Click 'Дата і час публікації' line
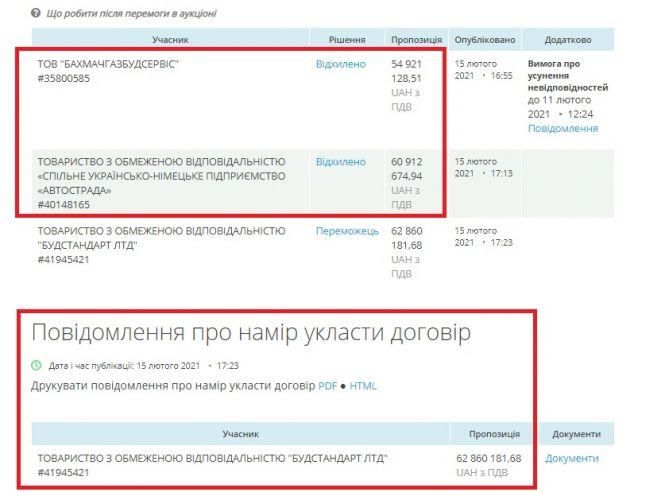665x492 pixels. (x=144, y=366)
